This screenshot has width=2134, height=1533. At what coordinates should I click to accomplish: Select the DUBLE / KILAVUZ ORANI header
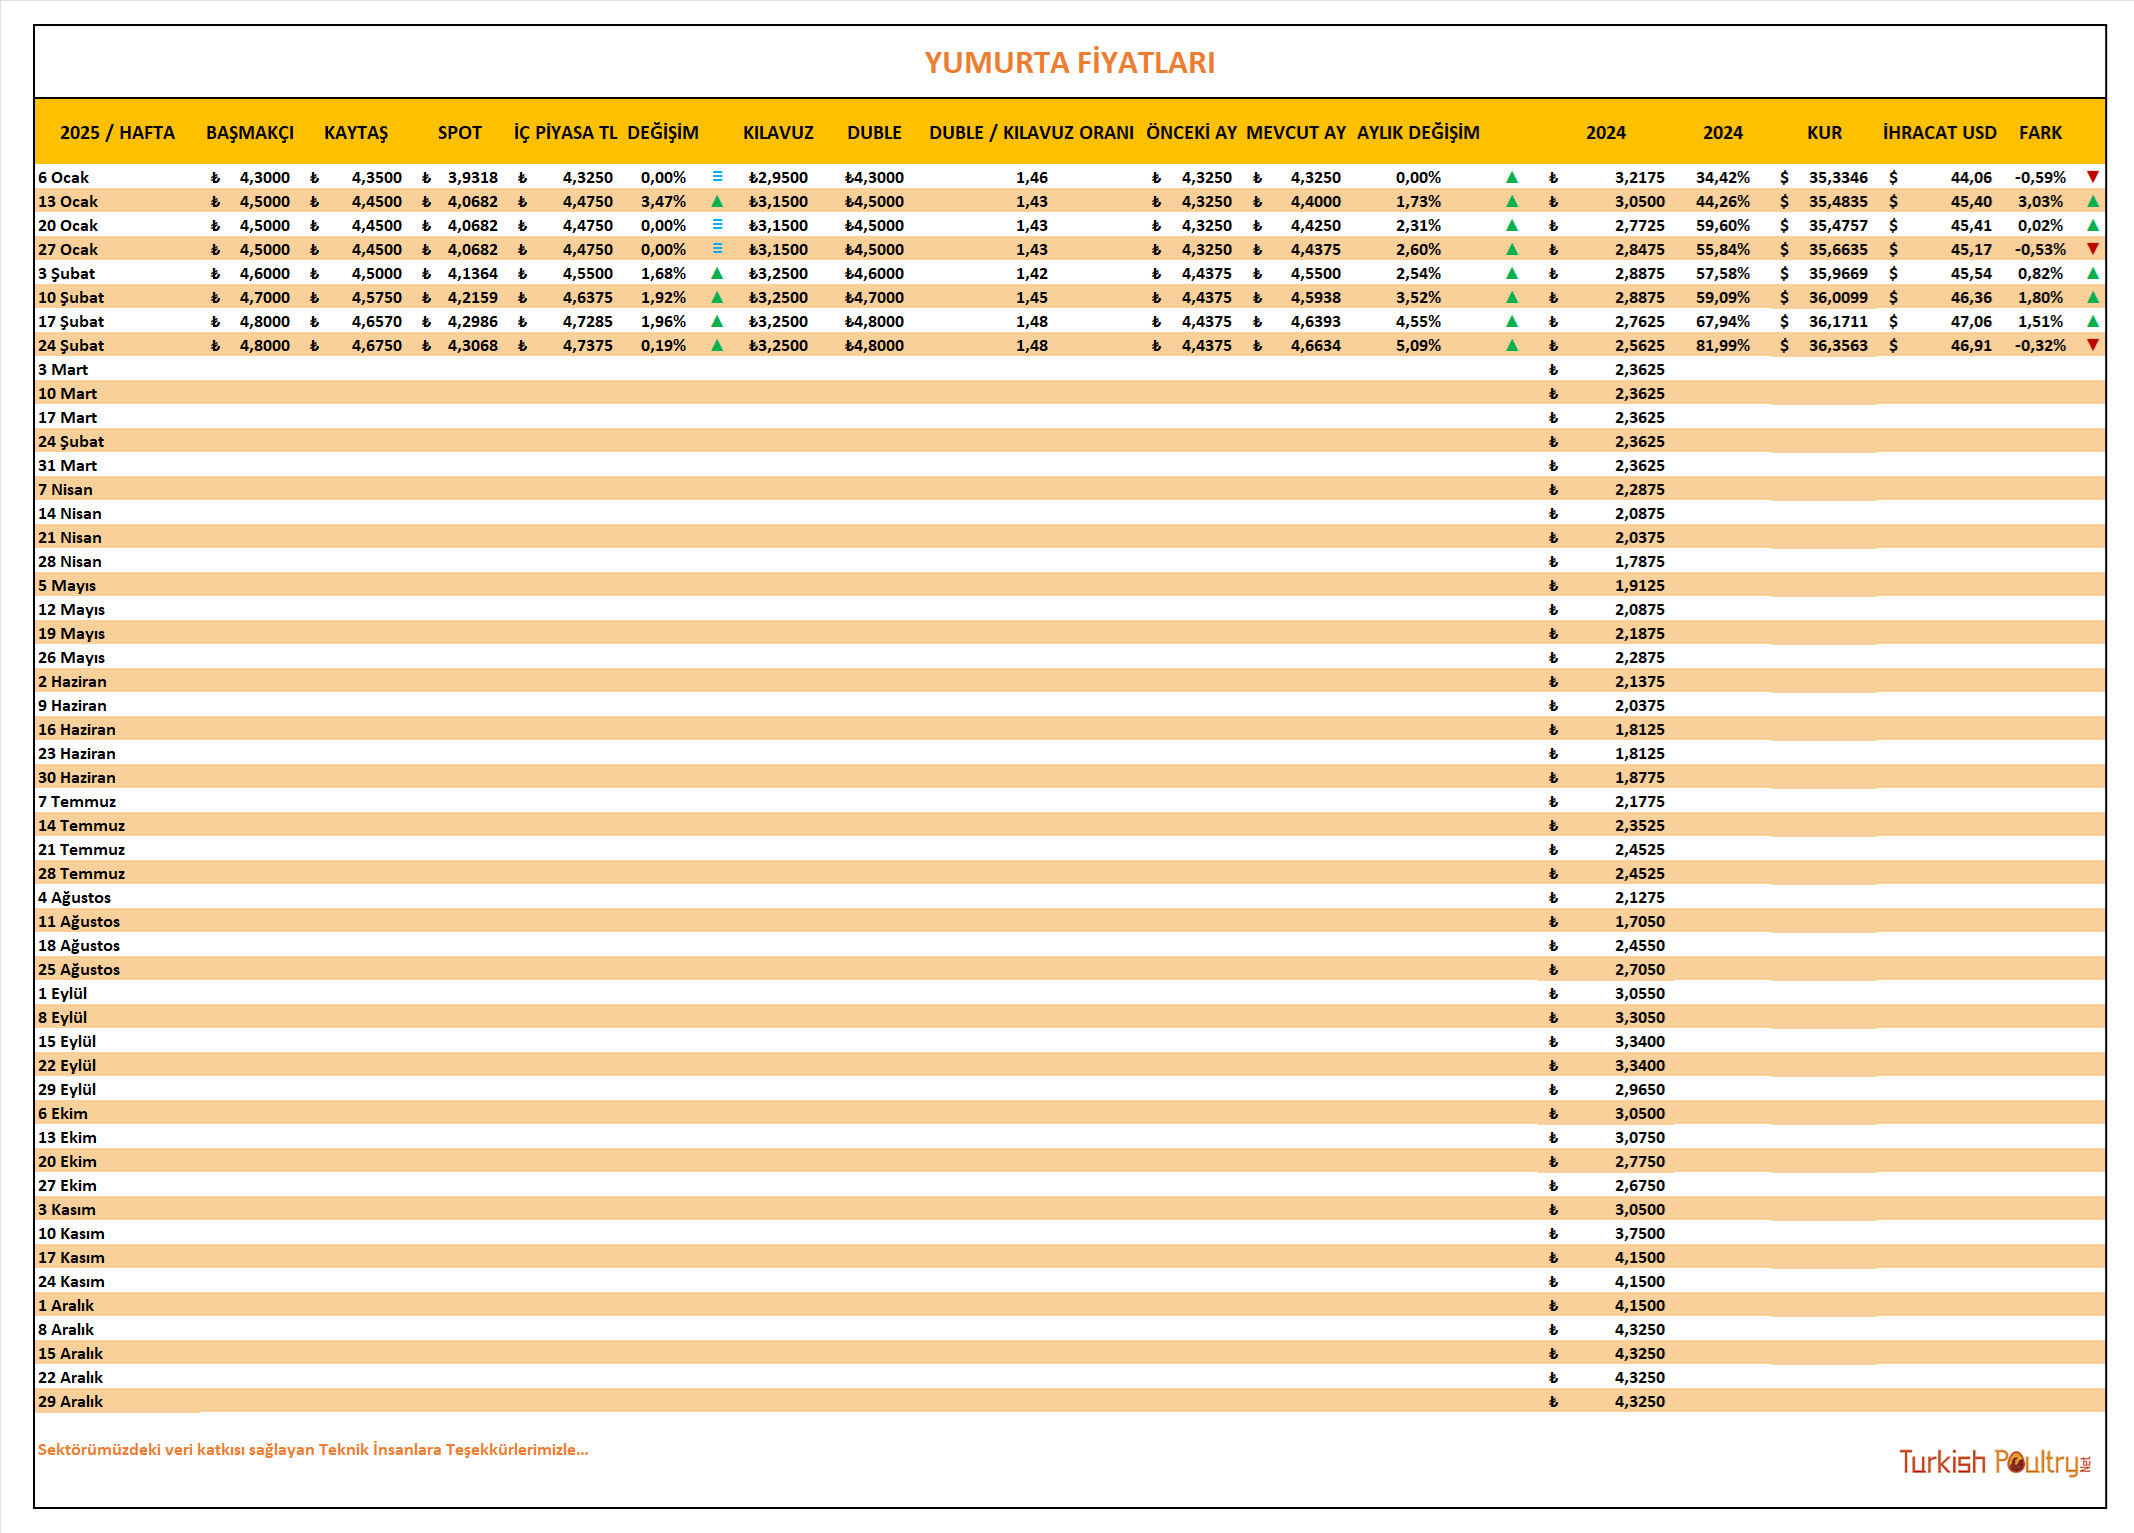[1031, 133]
